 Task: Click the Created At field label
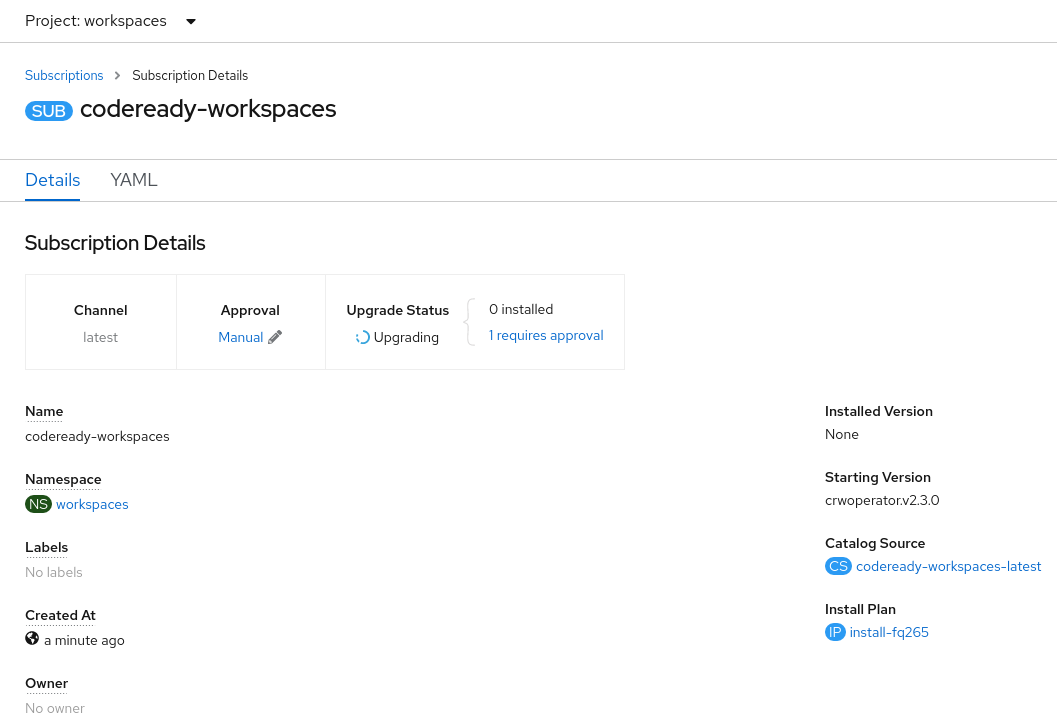tap(60, 615)
